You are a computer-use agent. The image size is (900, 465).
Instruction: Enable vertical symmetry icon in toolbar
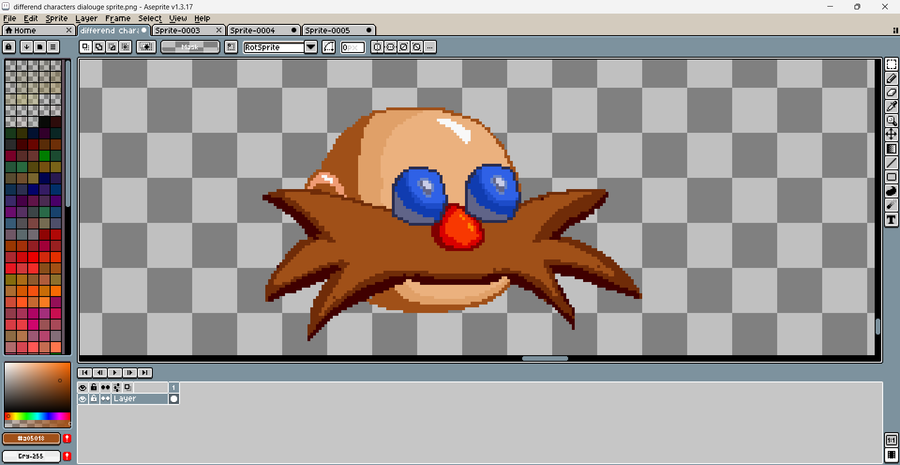point(390,47)
